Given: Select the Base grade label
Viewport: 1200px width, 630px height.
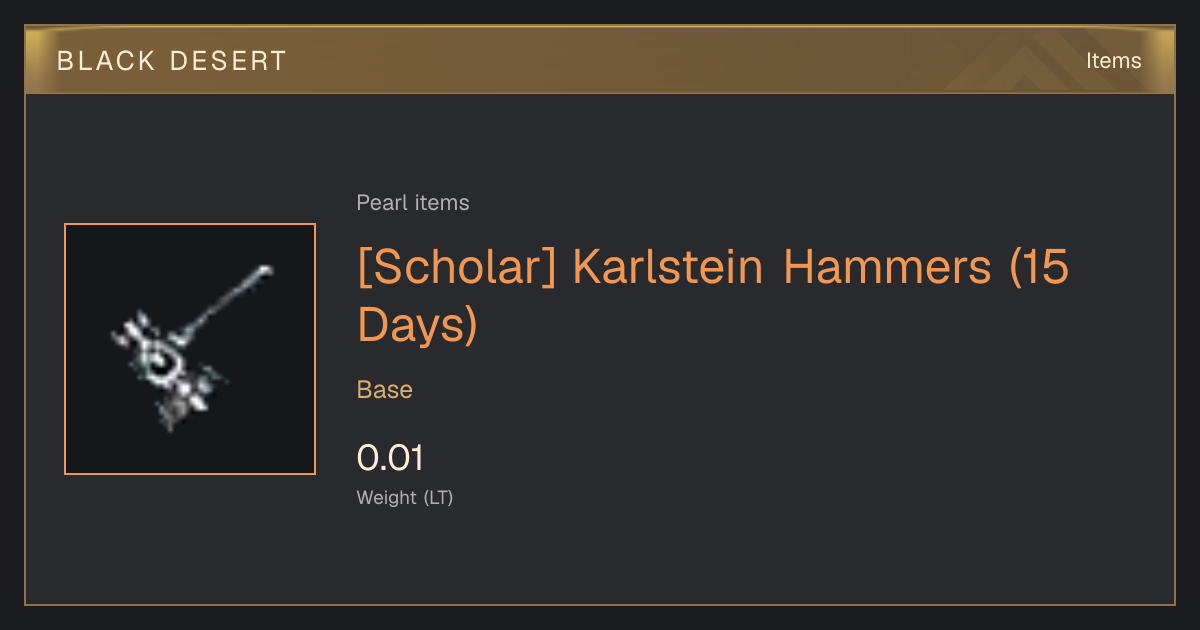Looking at the screenshot, I should tap(385, 390).
